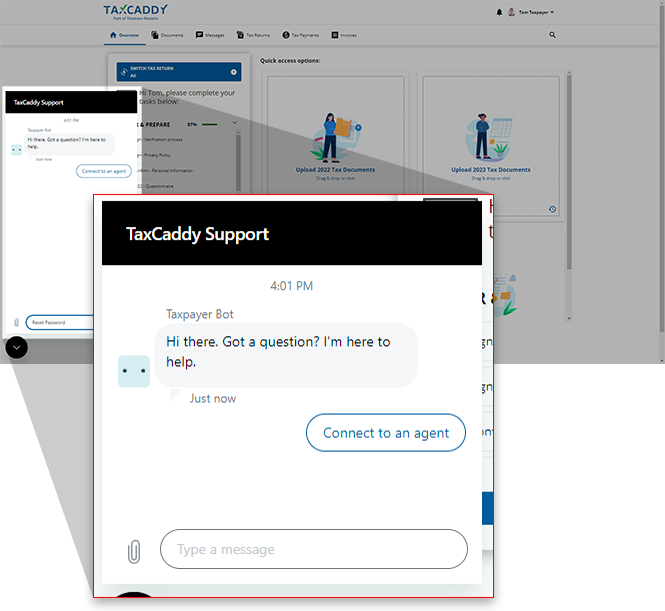Image resolution: width=665 pixels, height=611 pixels.
Task: Collapse the Prepare section chevron
Action: 235,123
